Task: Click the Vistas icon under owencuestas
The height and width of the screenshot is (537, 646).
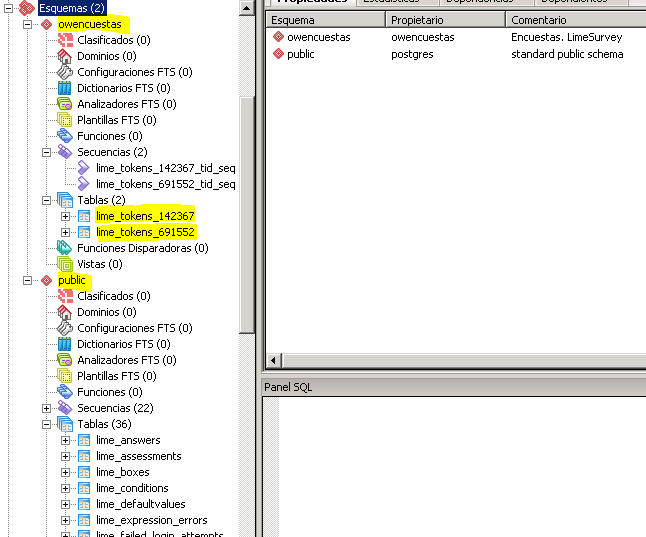Action: click(66, 264)
